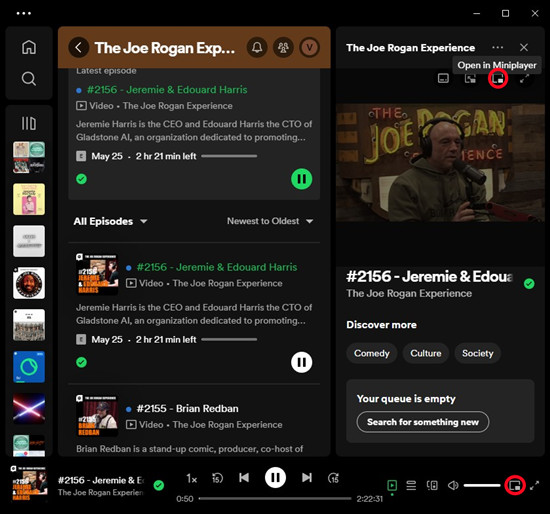Skip back 15 seconds
Image resolution: width=550 pixels, height=514 pixels.
(217, 478)
